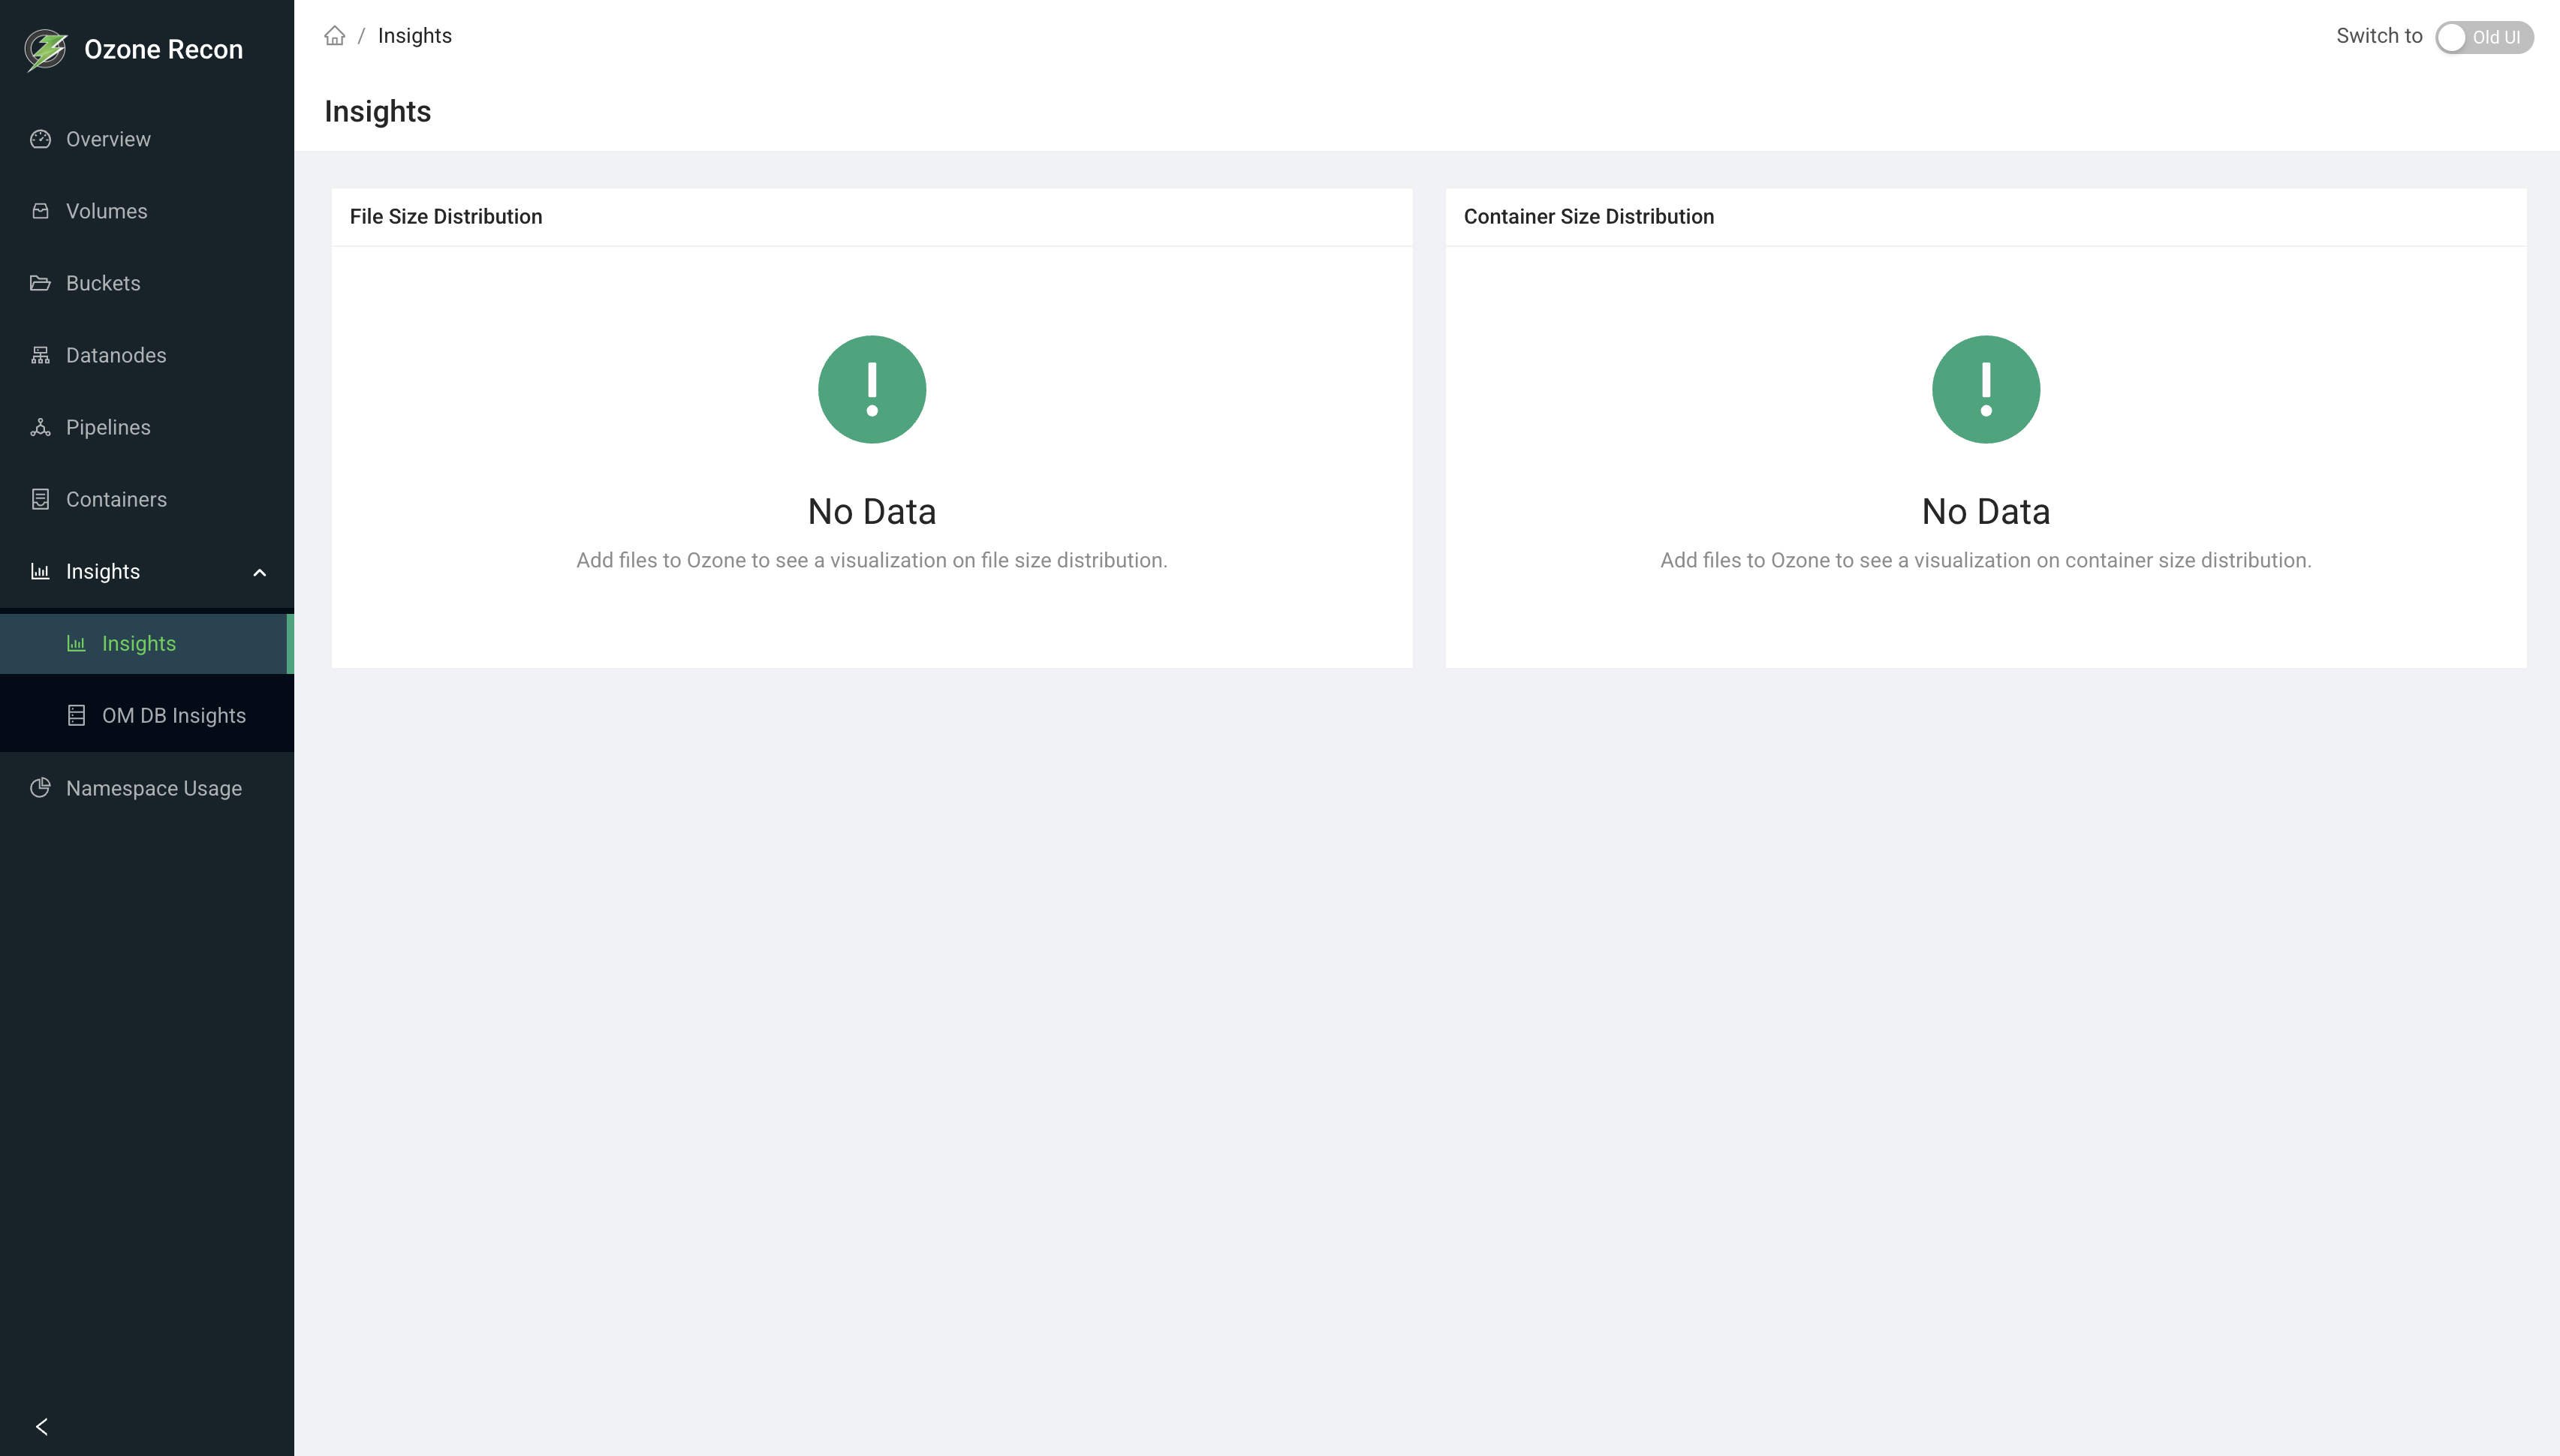Click the green warning indicator in File Size Distribution
The image size is (2560, 1456).
pyautogui.click(x=871, y=389)
